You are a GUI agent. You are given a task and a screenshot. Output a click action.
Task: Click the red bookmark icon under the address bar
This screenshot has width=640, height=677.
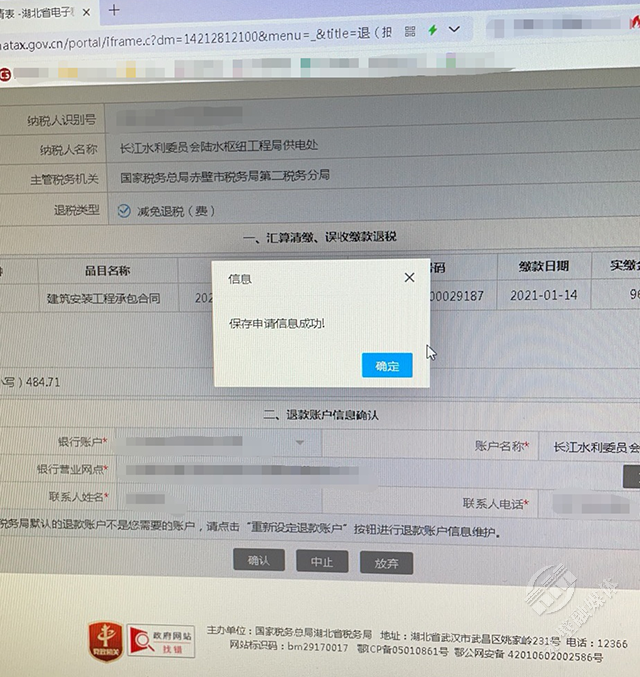click(x=5, y=75)
